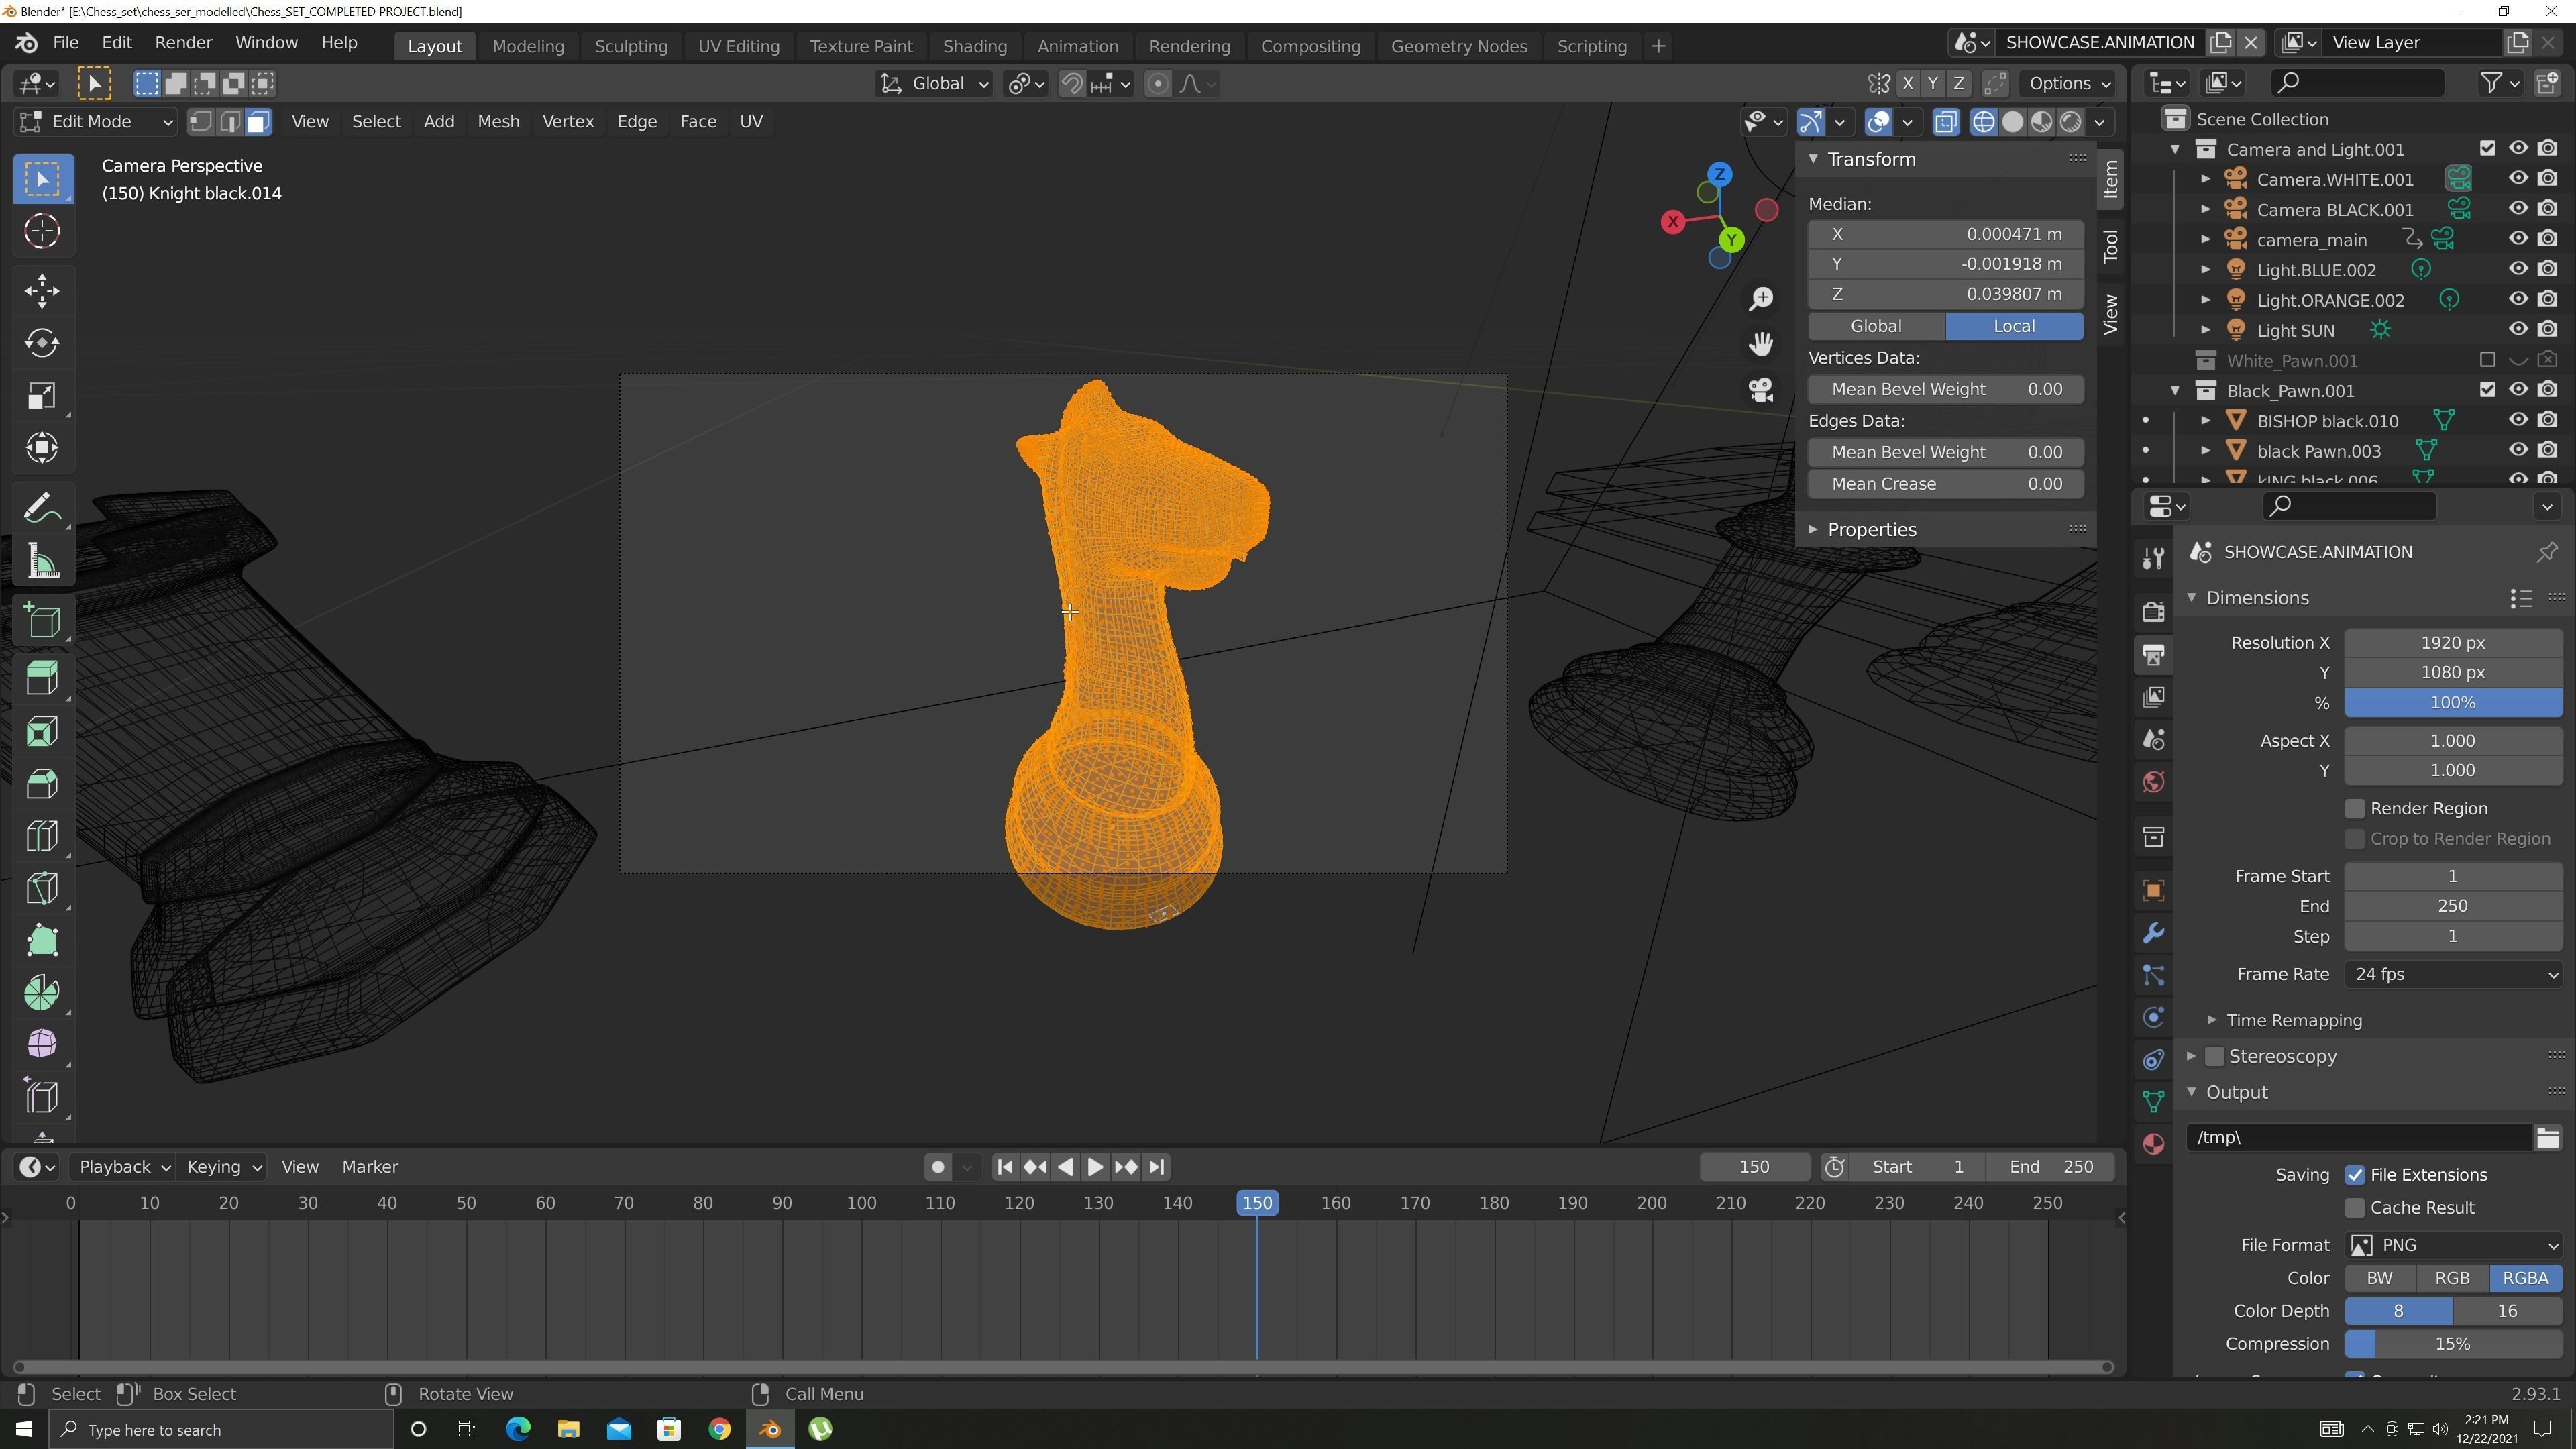Switch to vertex select mode
Viewport: 2576px width, 1449px height.
point(201,122)
